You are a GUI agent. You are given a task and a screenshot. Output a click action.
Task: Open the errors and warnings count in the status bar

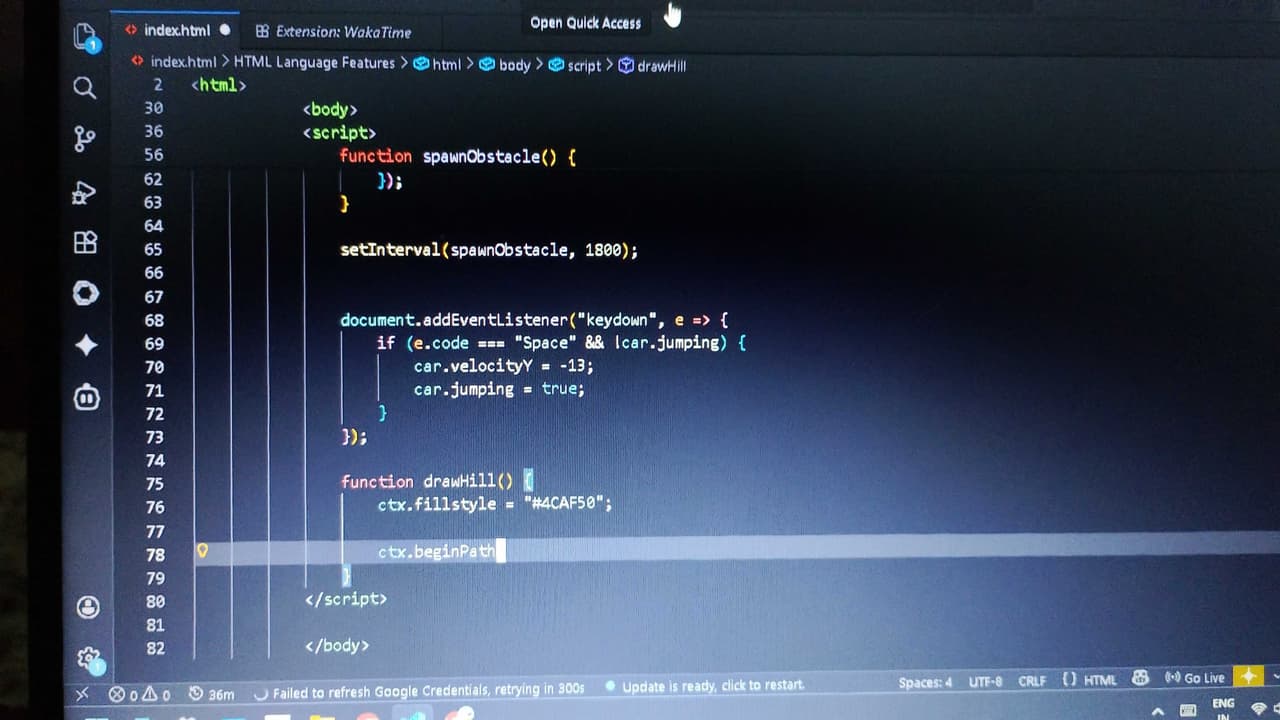click(x=140, y=694)
